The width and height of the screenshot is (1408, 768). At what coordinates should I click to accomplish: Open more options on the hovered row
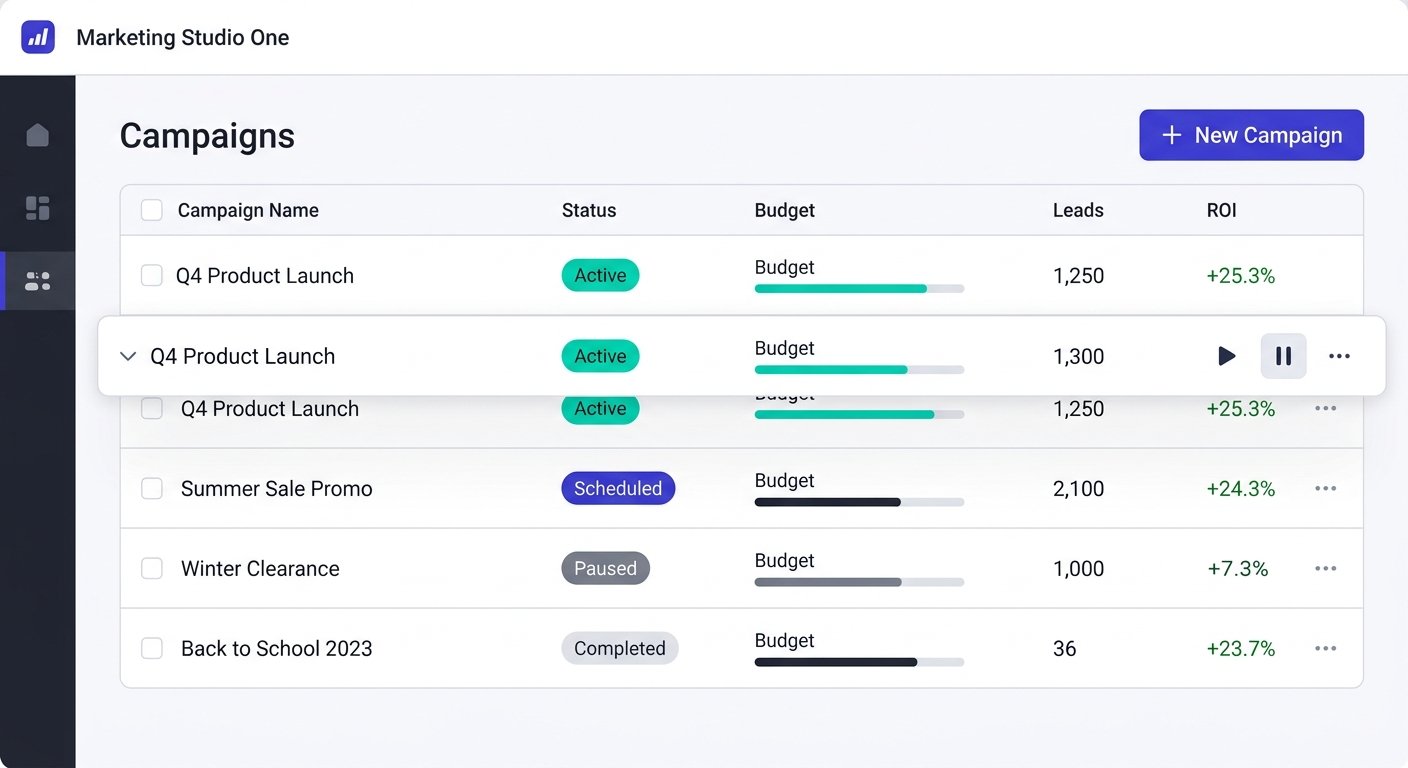point(1339,356)
